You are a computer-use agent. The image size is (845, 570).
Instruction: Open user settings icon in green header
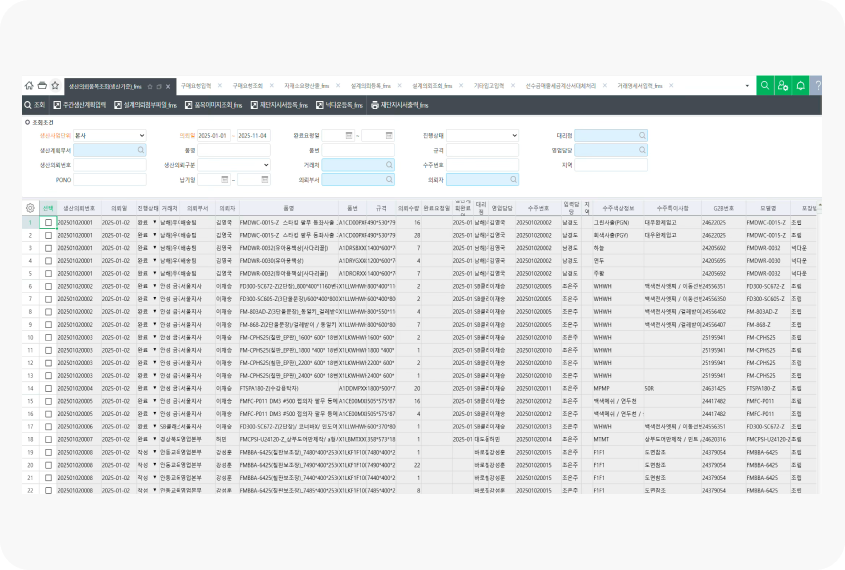pyautogui.click(x=783, y=86)
